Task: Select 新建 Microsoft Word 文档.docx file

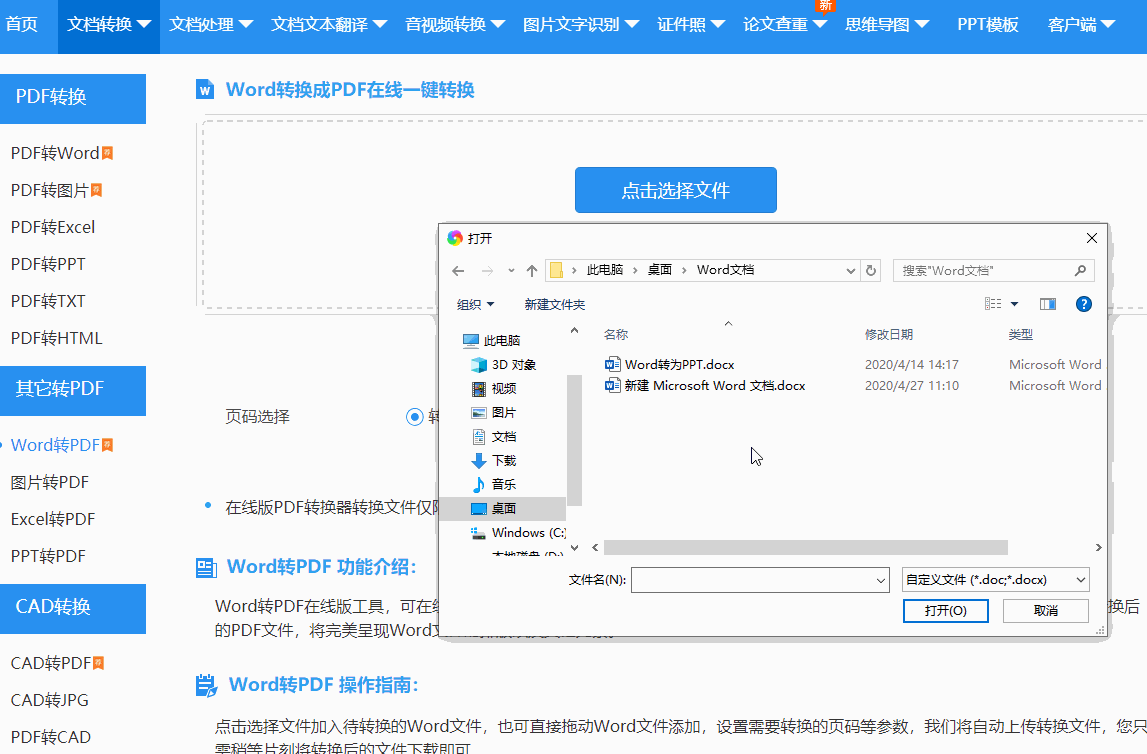Action: (x=706, y=385)
